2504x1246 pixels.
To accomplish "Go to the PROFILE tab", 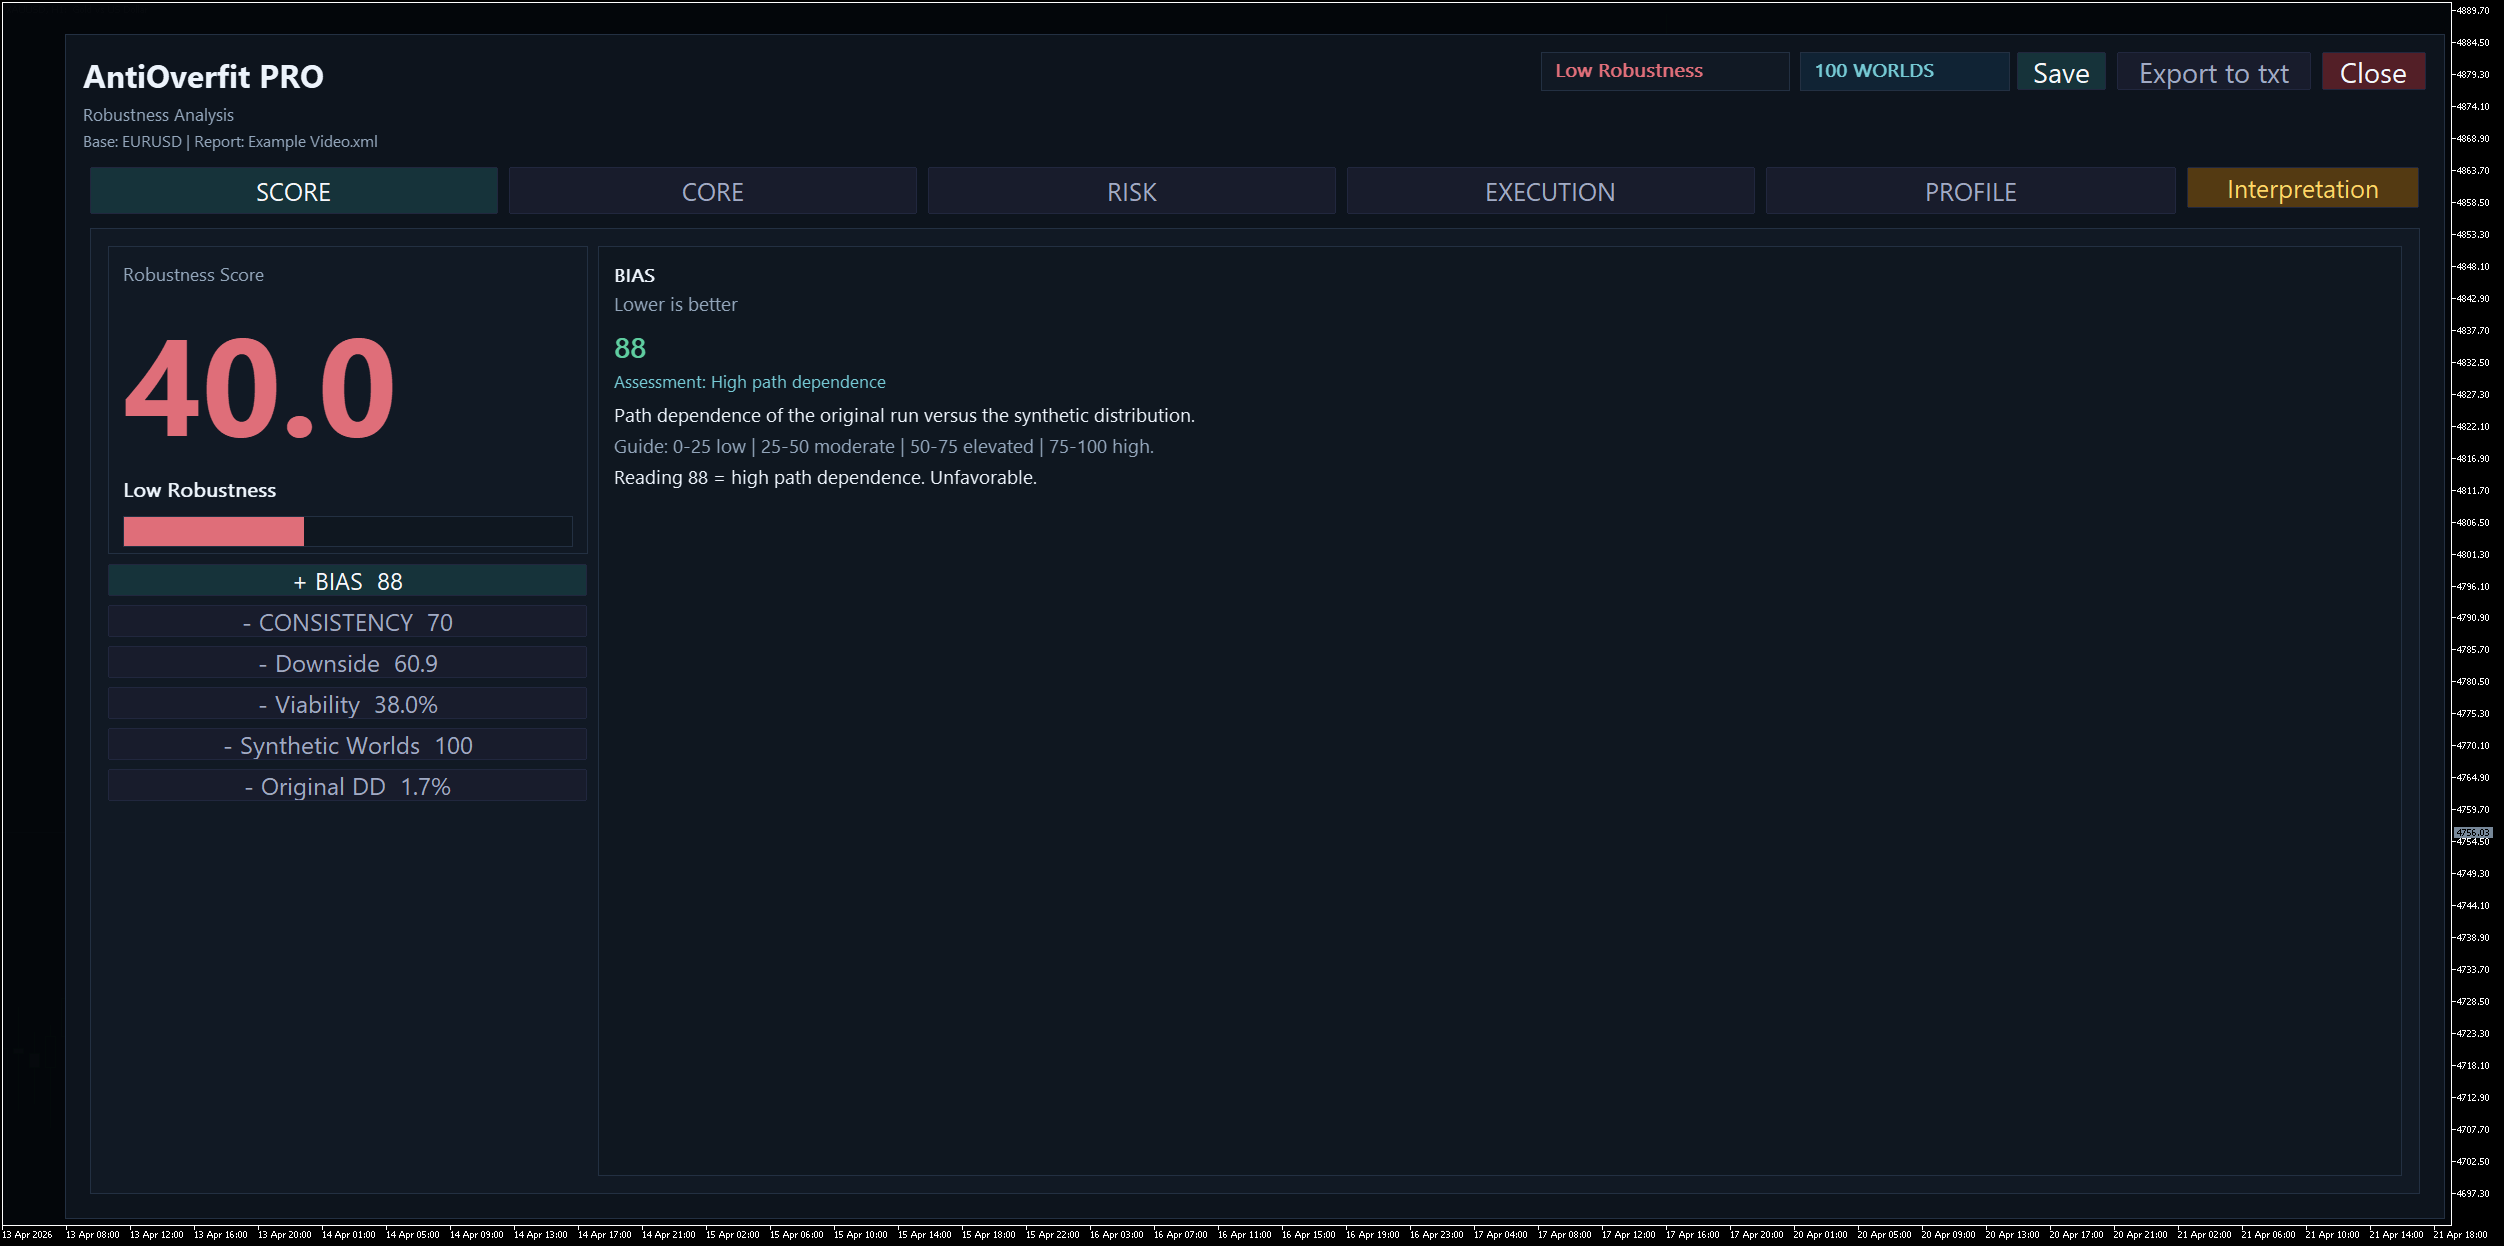I will [1970, 191].
